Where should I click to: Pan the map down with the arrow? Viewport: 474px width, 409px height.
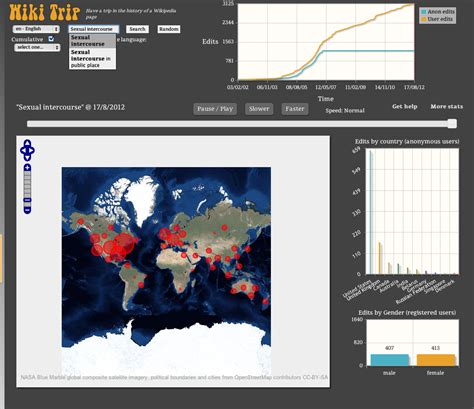(x=27, y=158)
